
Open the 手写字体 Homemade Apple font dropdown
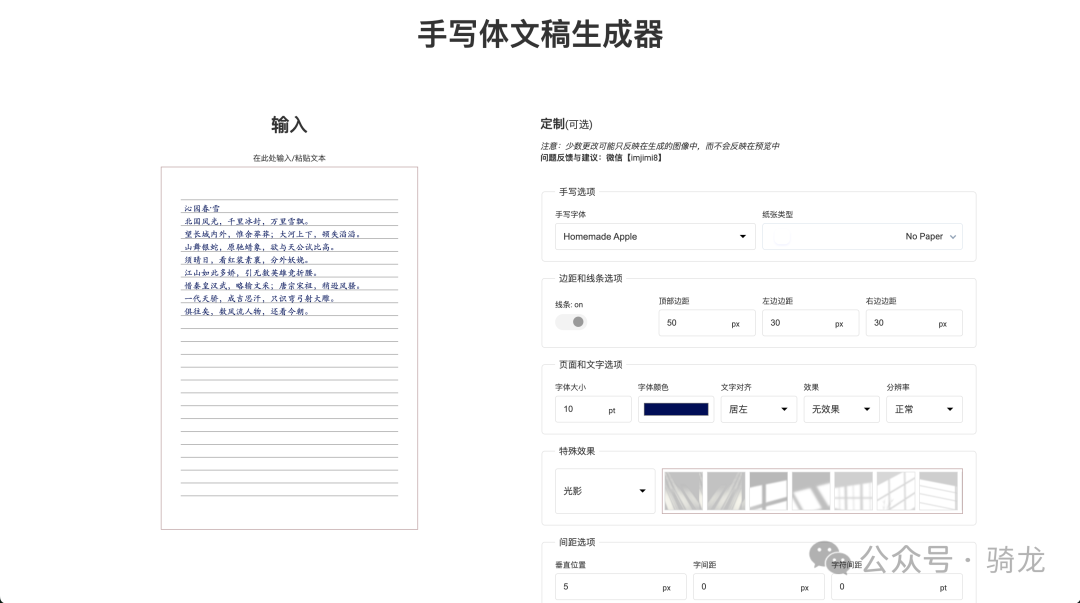click(x=655, y=236)
